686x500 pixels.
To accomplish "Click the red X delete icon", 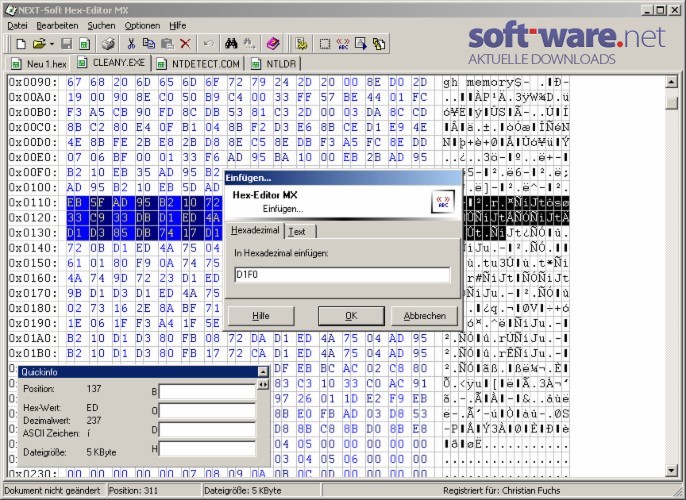I will pyautogui.click(x=186, y=44).
